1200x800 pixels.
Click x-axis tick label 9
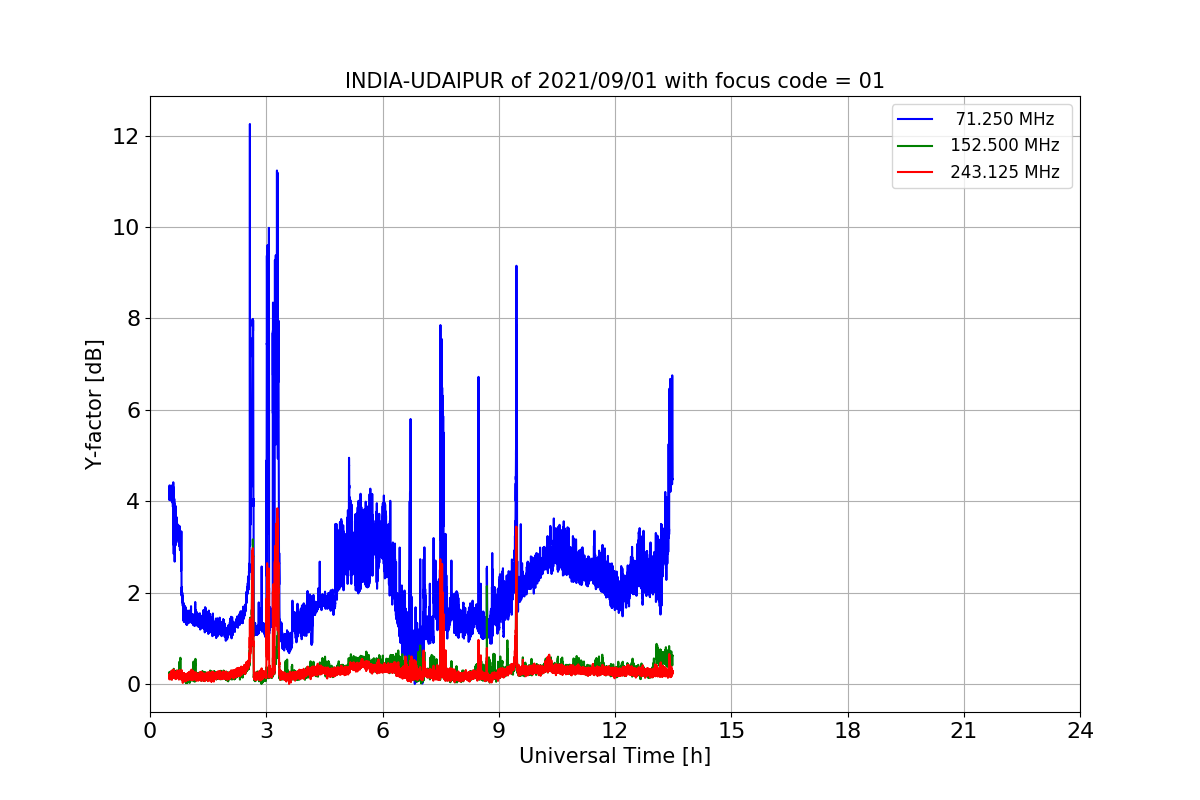499,730
